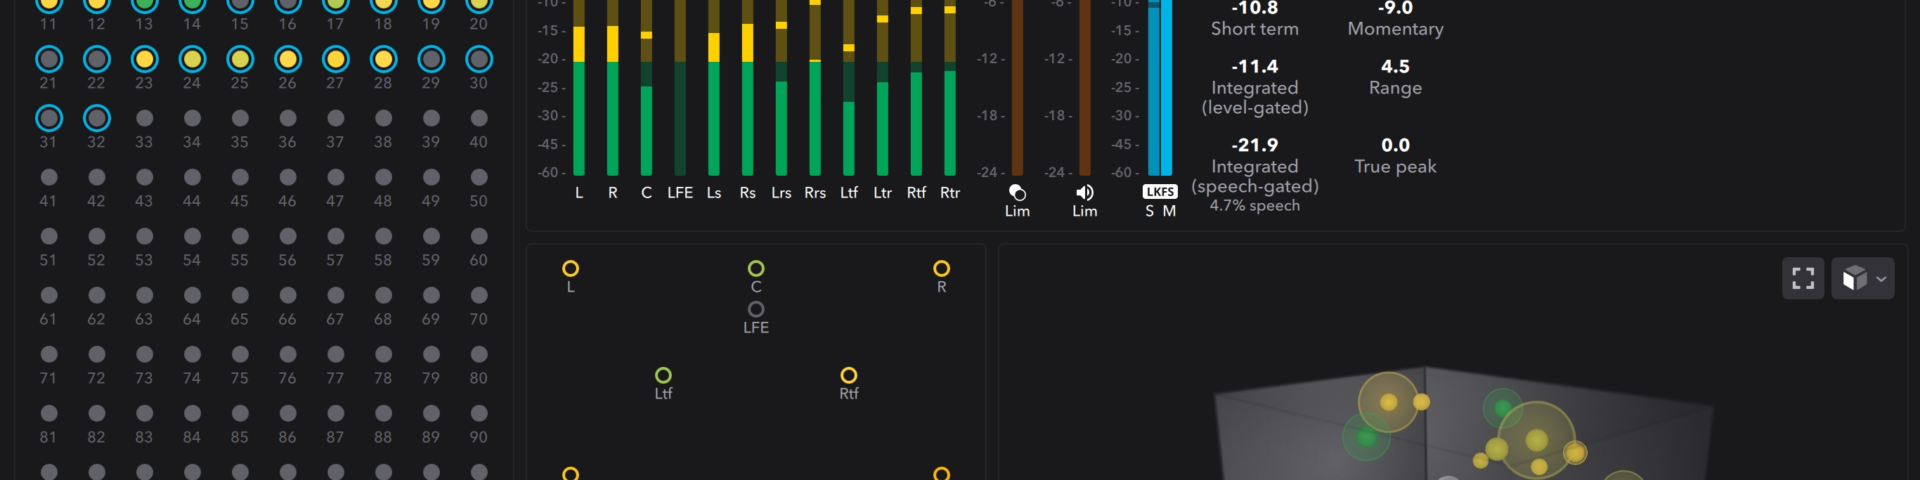This screenshot has width=1920, height=480.
Task: Select the LFE speaker circle
Action: point(756,310)
